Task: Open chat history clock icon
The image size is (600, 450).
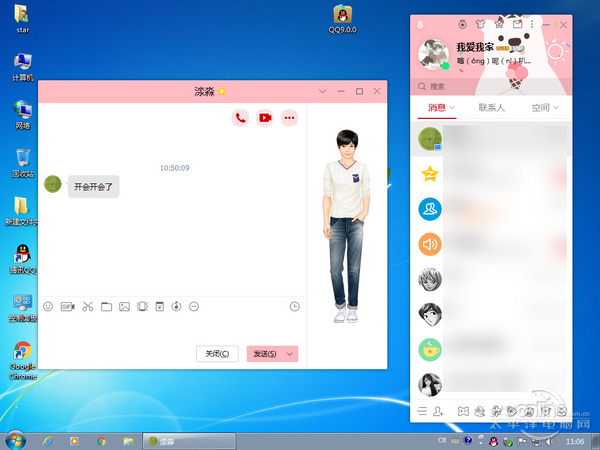Action: 295,307
